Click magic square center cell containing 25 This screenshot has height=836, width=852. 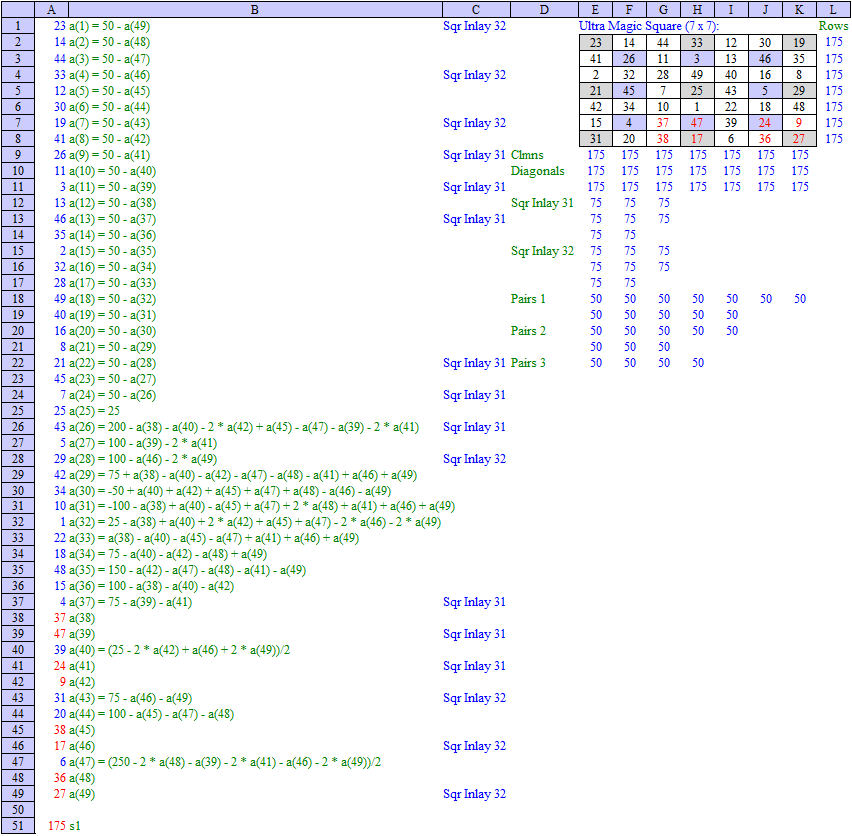697,91
